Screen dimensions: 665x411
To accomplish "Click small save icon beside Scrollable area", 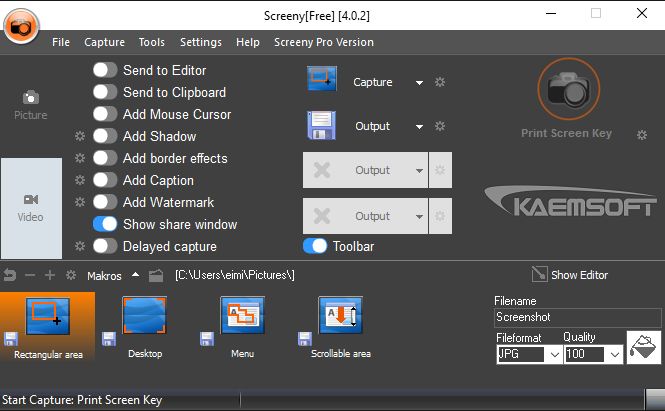I will pyautogui.click(x=305, y=339).
